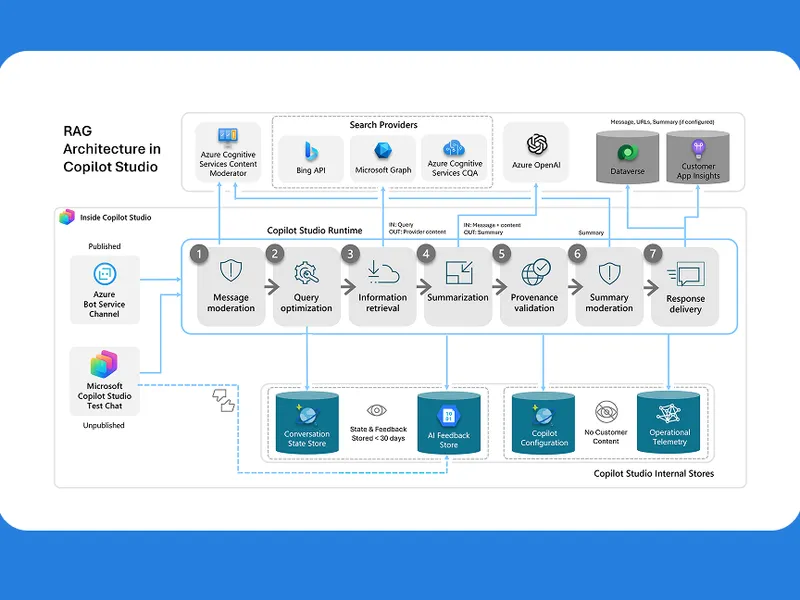Click the thumbs up/down feedback icon
800x600 pixels.
point(223,401)
